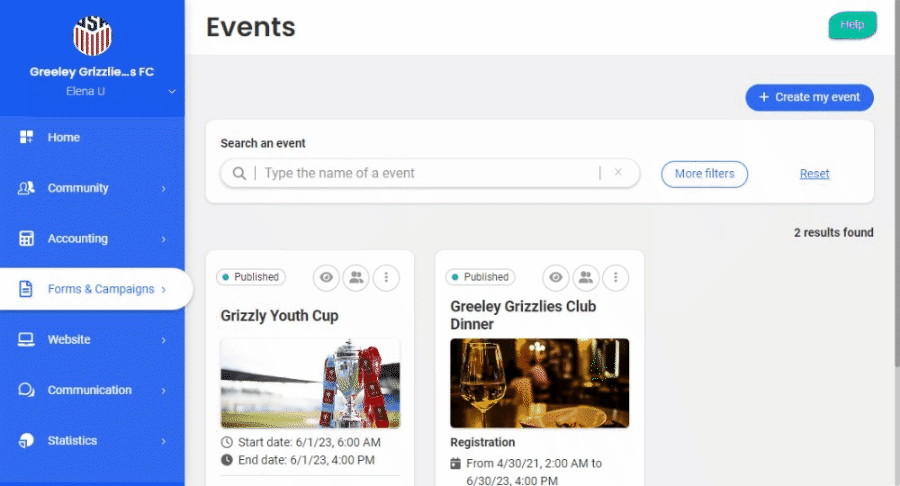Screen dimensions: 900x486
Task: Click the Reset link
Action: pyautogui.click(x=814, y=174)
